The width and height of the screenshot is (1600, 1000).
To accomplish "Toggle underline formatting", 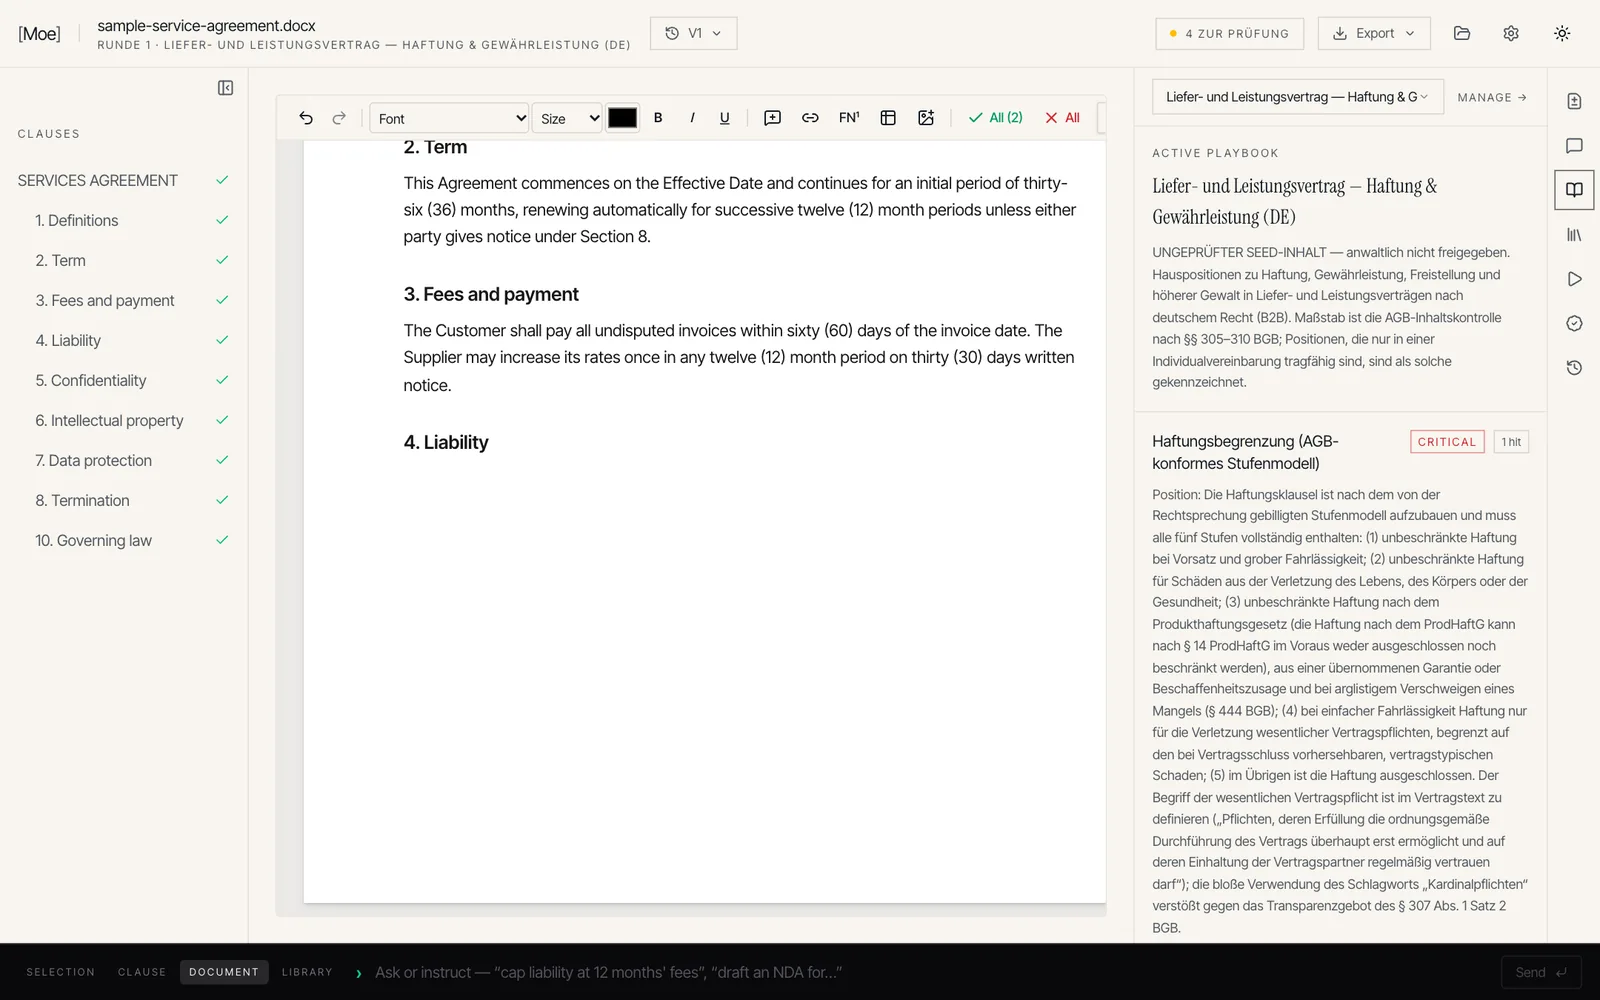I will click(x=725, y=118).
